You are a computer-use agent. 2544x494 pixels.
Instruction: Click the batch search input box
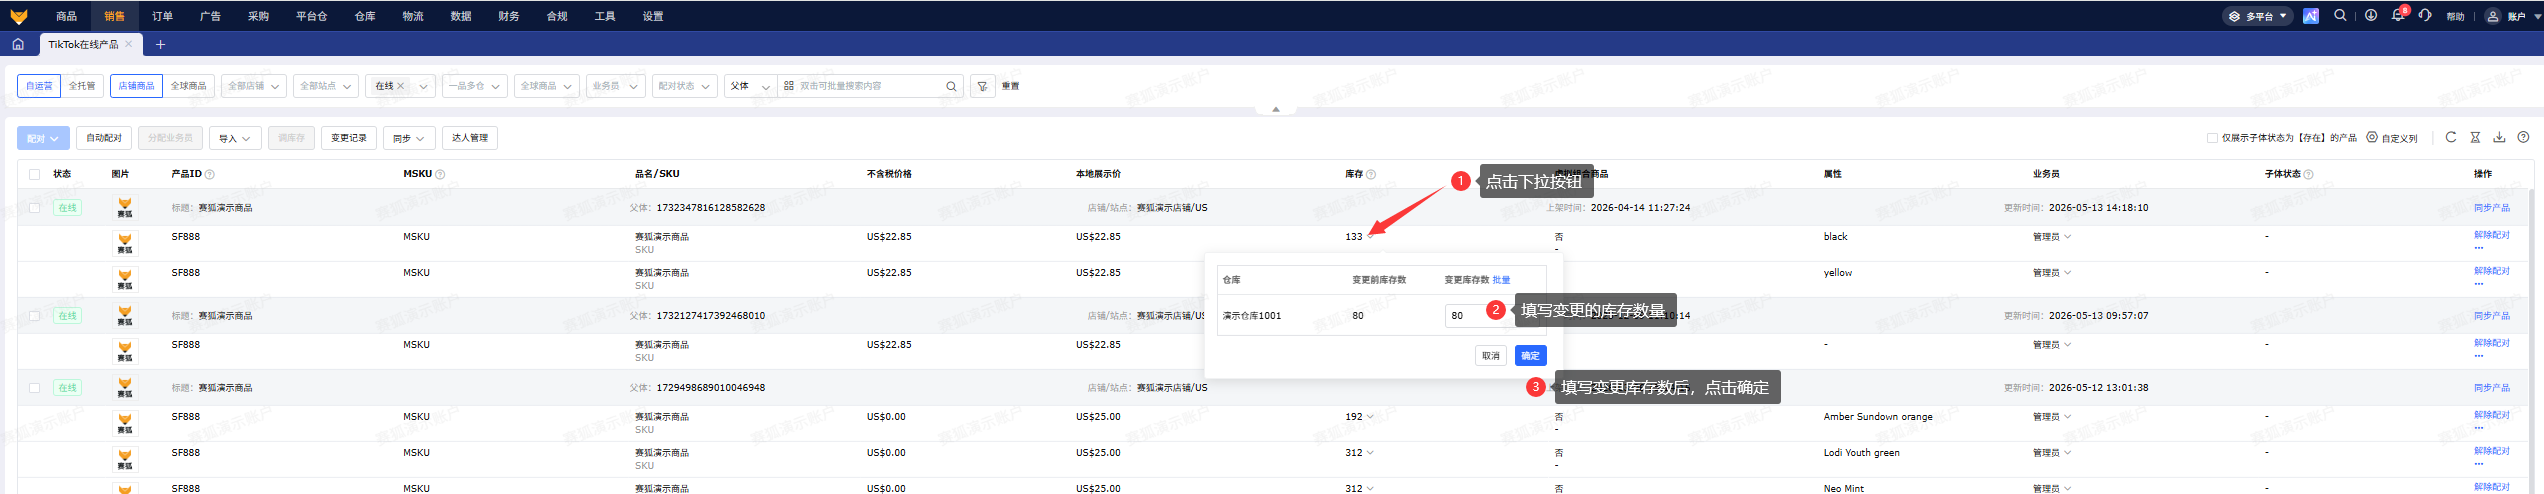(x=869, y=86)
